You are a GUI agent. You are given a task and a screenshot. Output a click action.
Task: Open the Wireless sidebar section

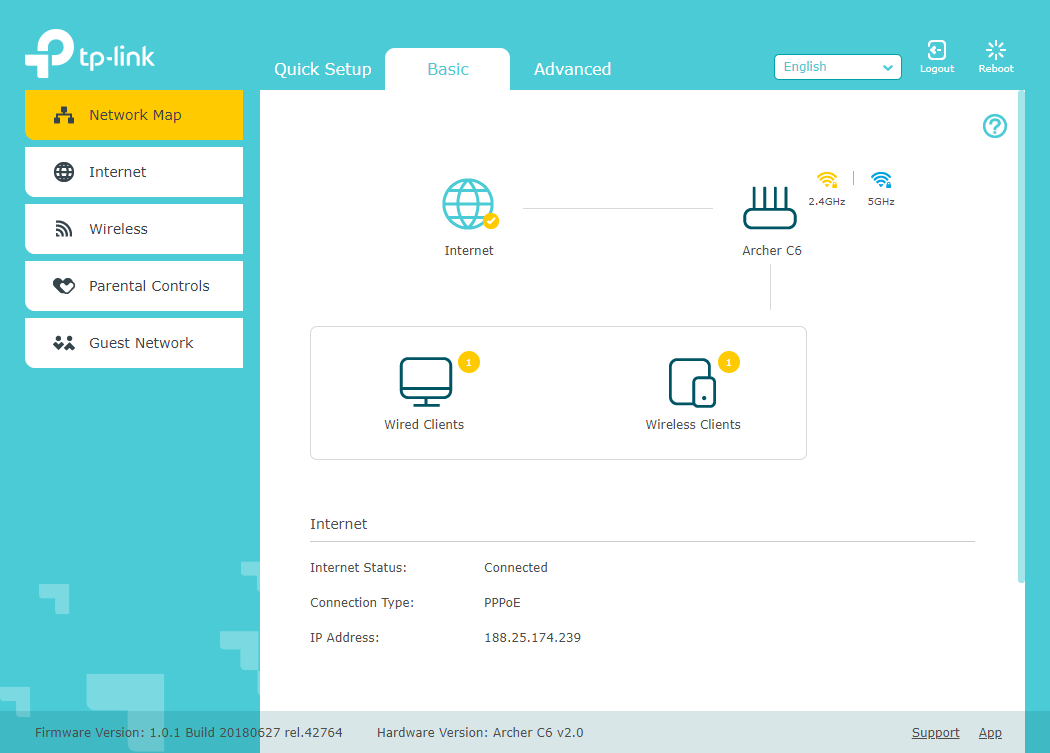point(134,229)
